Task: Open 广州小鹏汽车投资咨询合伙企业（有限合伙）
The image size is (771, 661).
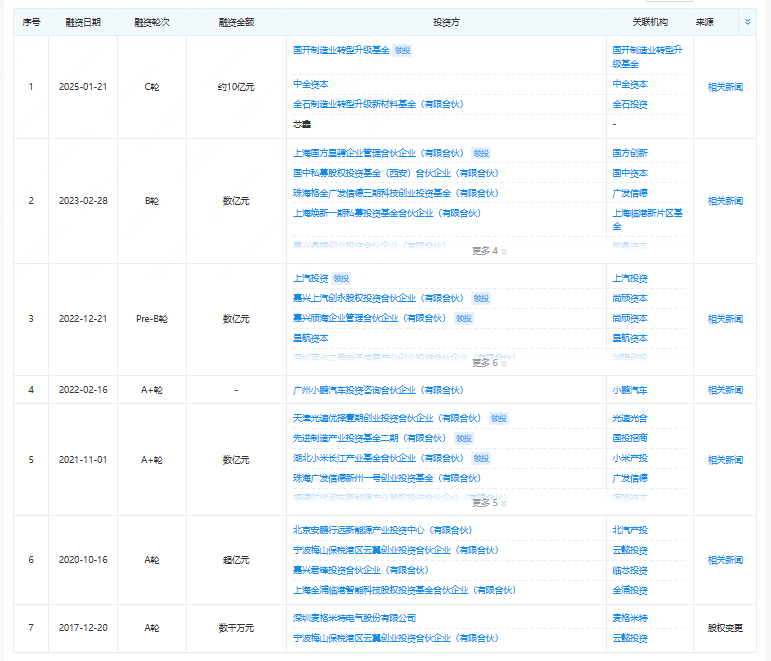Action: [x=378, y=390]
